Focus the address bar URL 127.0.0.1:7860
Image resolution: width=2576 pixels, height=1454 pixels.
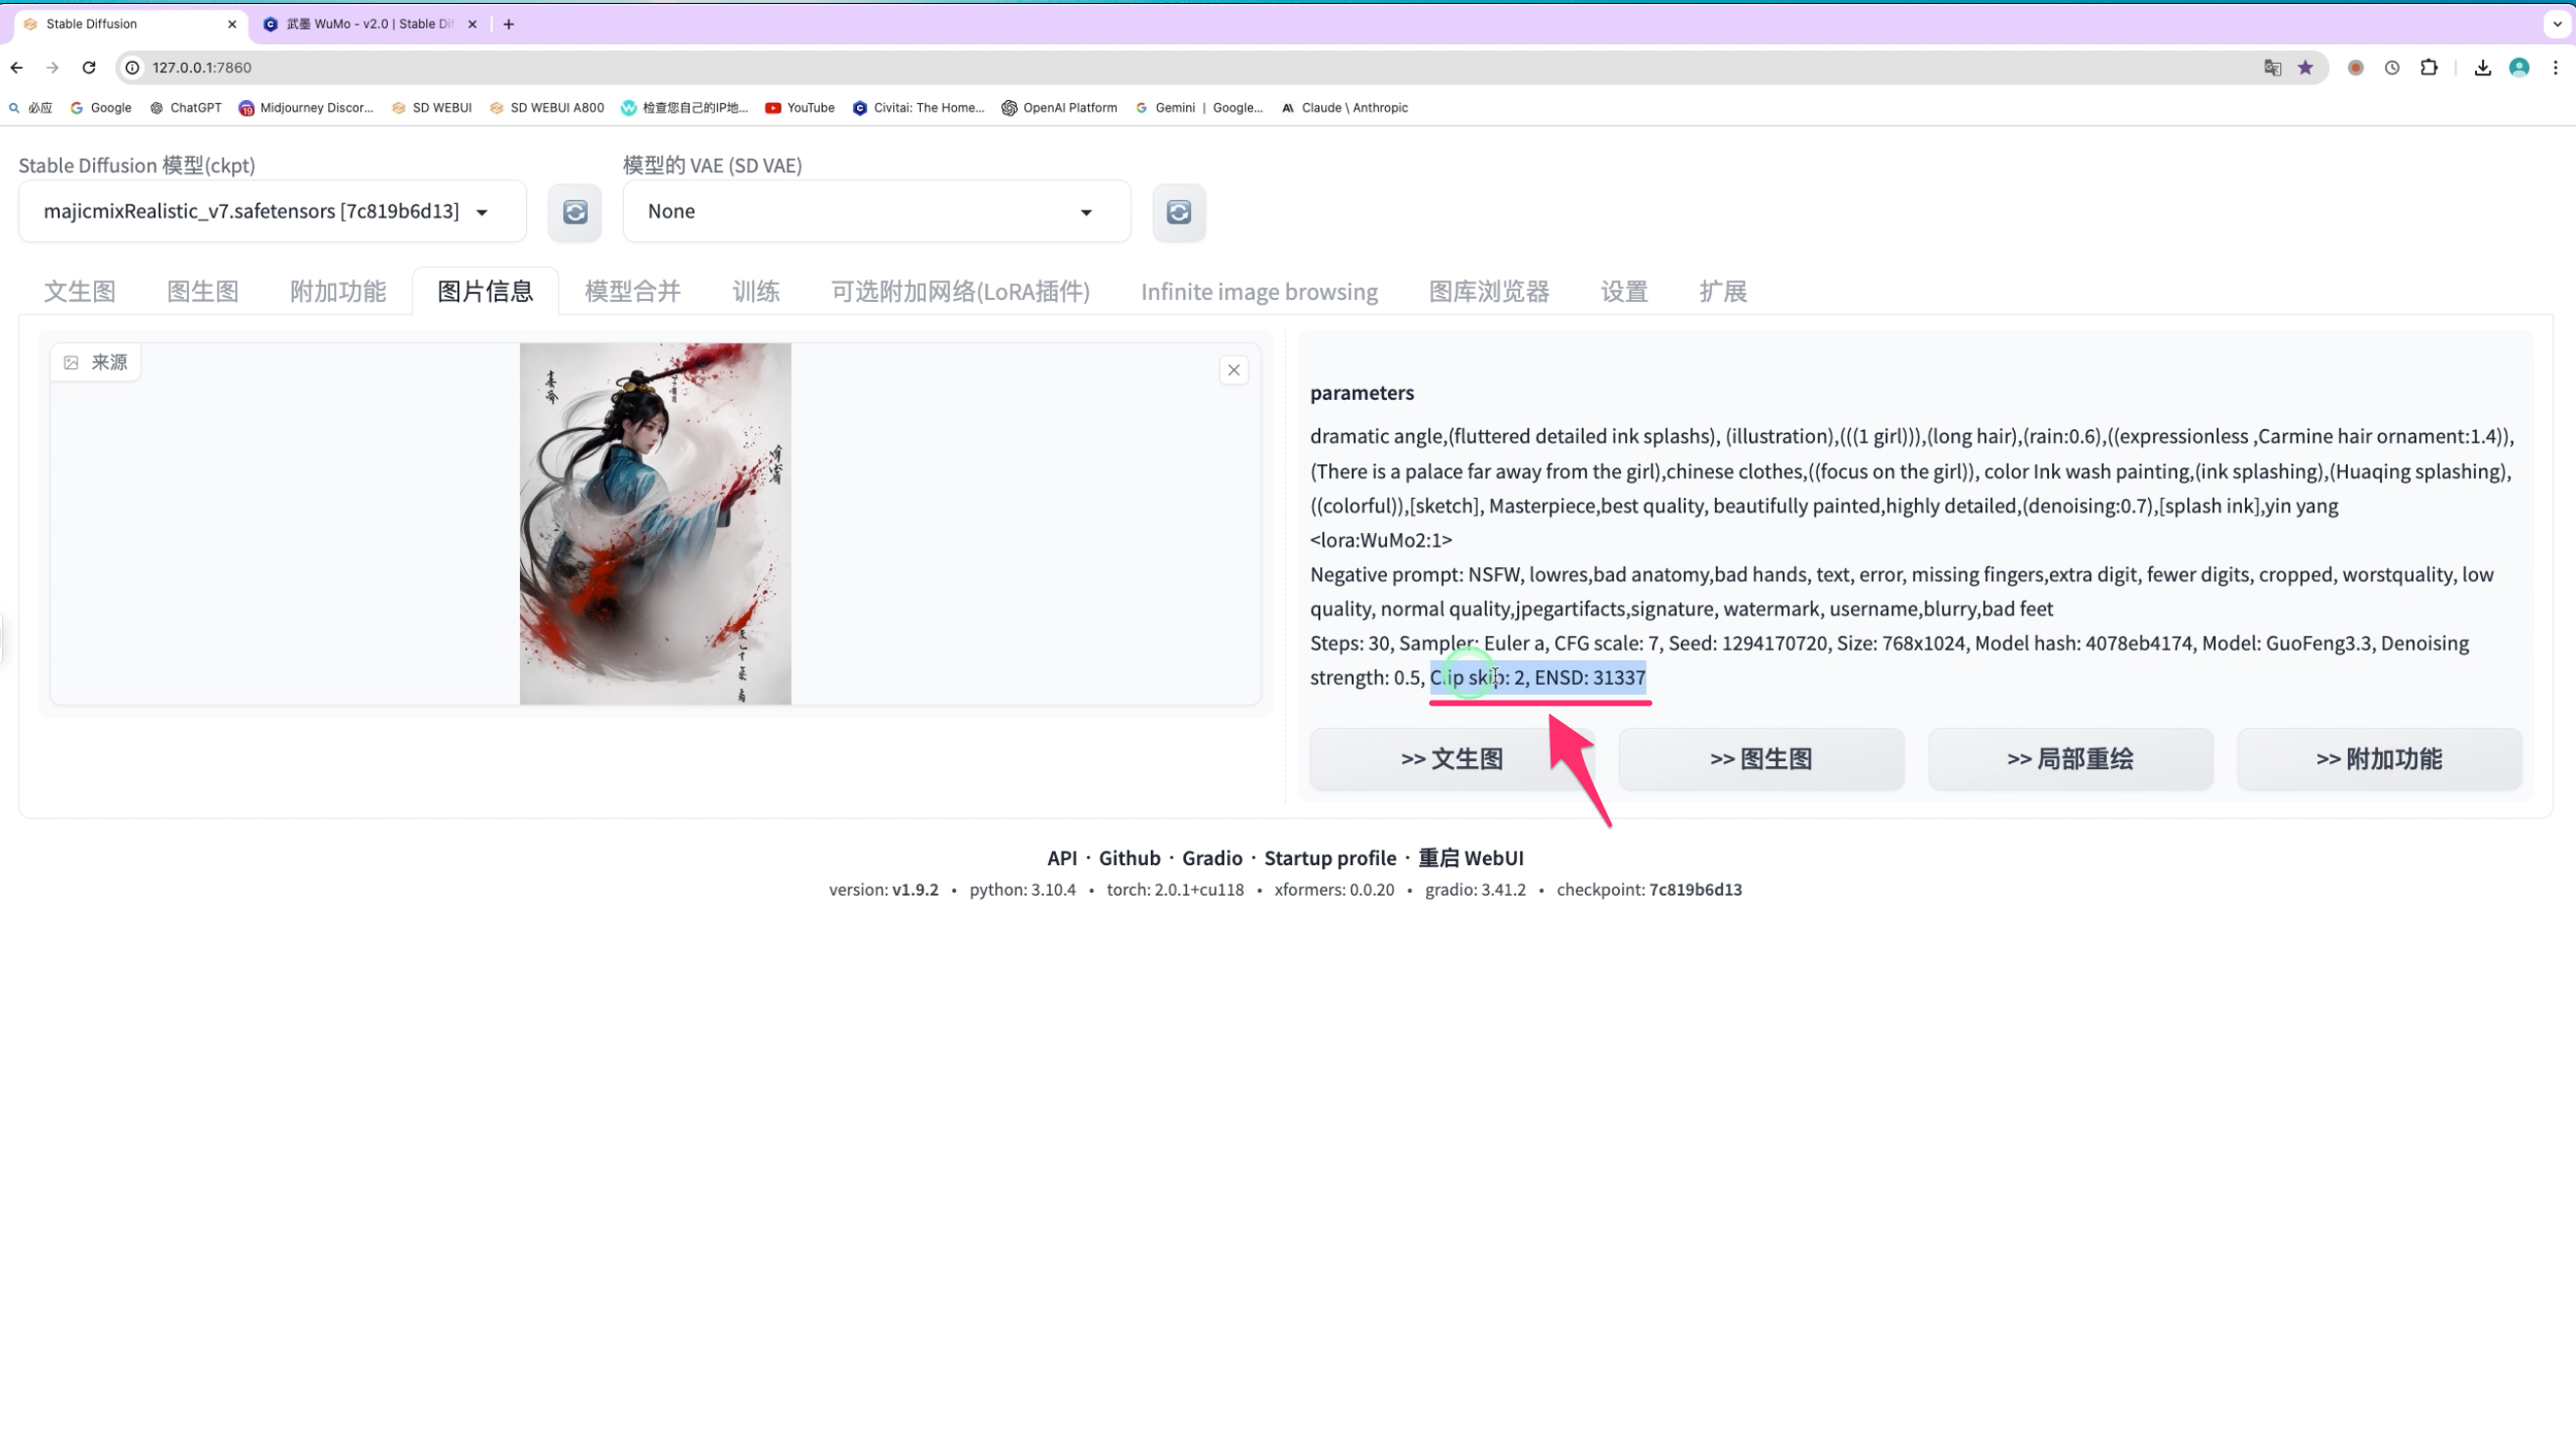click(202, 67)
